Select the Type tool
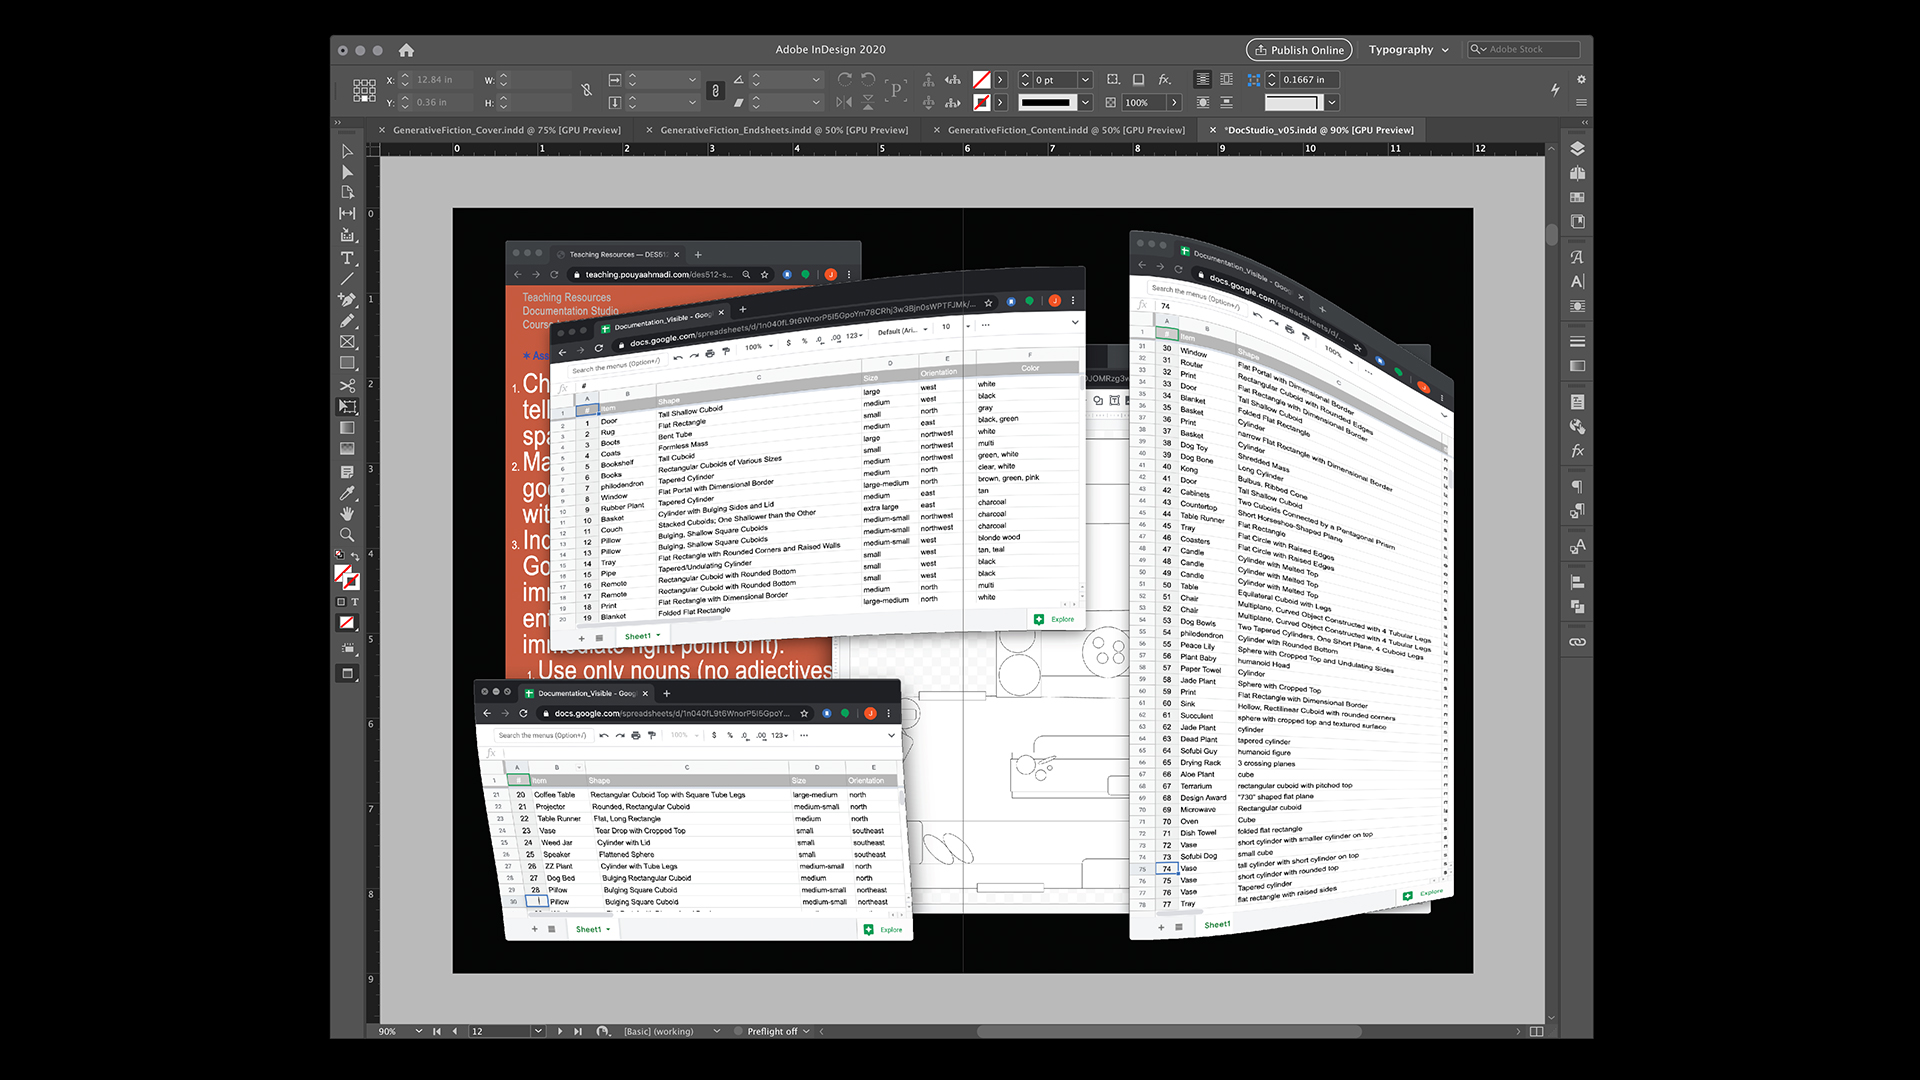 pos(347,257)
